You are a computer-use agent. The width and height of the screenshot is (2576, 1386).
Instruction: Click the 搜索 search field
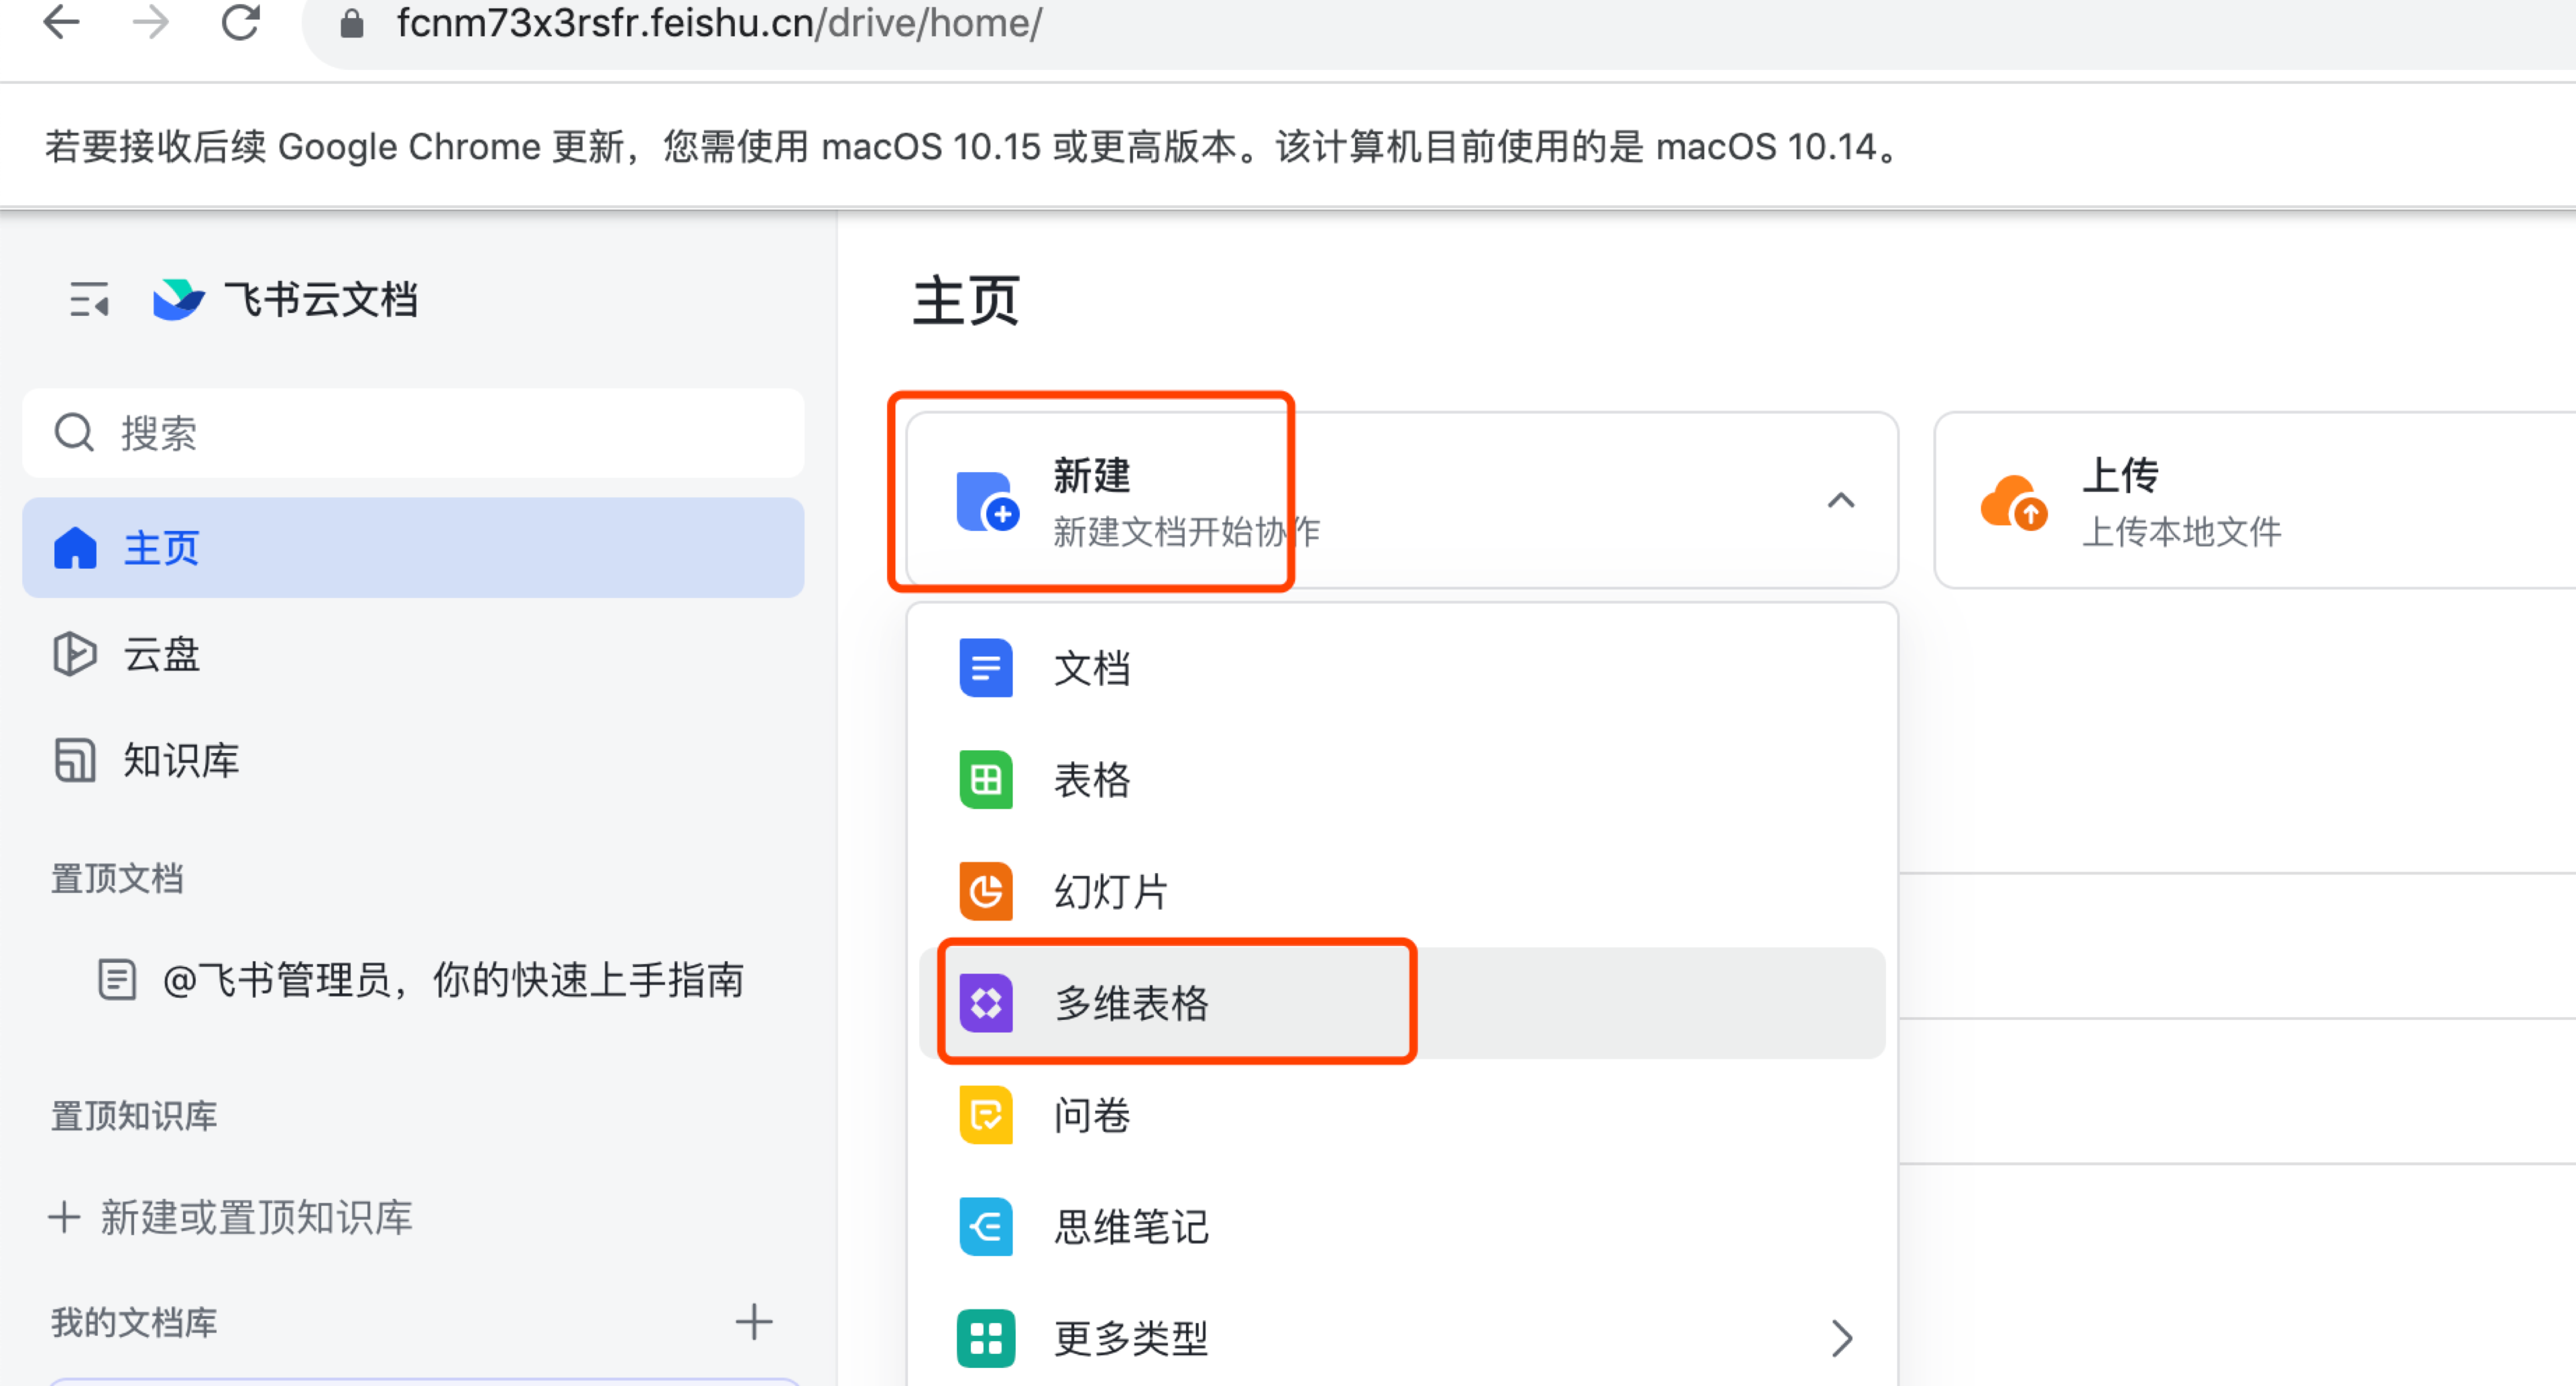click(412, 434)
